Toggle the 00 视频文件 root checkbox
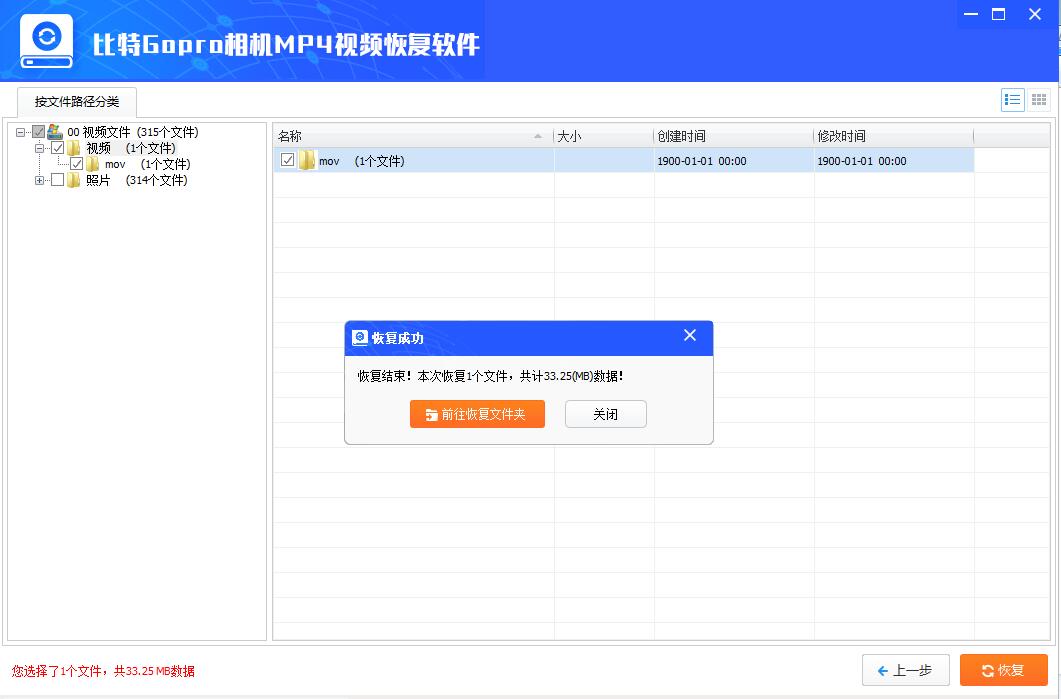Screen dimensions: 1061x699 tap(39, 132)
